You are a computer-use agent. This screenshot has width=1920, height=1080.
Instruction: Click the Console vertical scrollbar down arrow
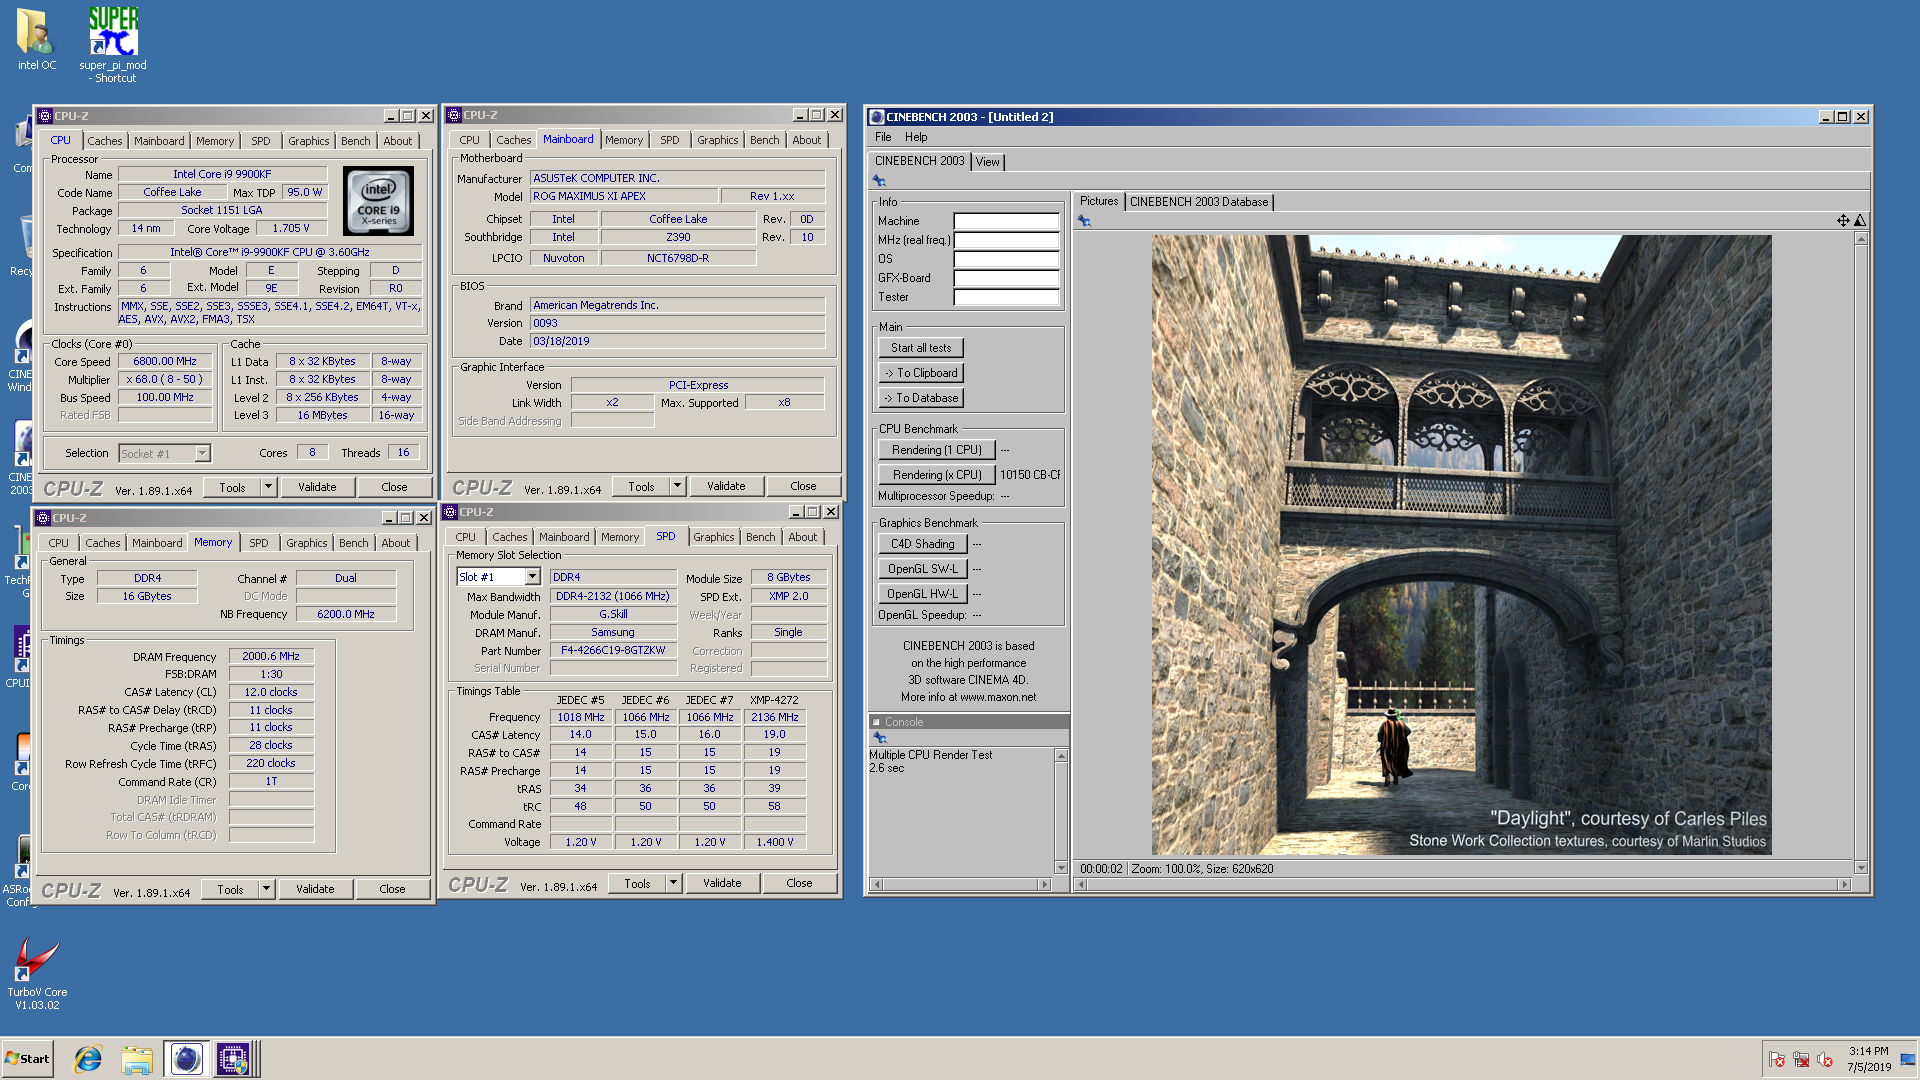1061,867
